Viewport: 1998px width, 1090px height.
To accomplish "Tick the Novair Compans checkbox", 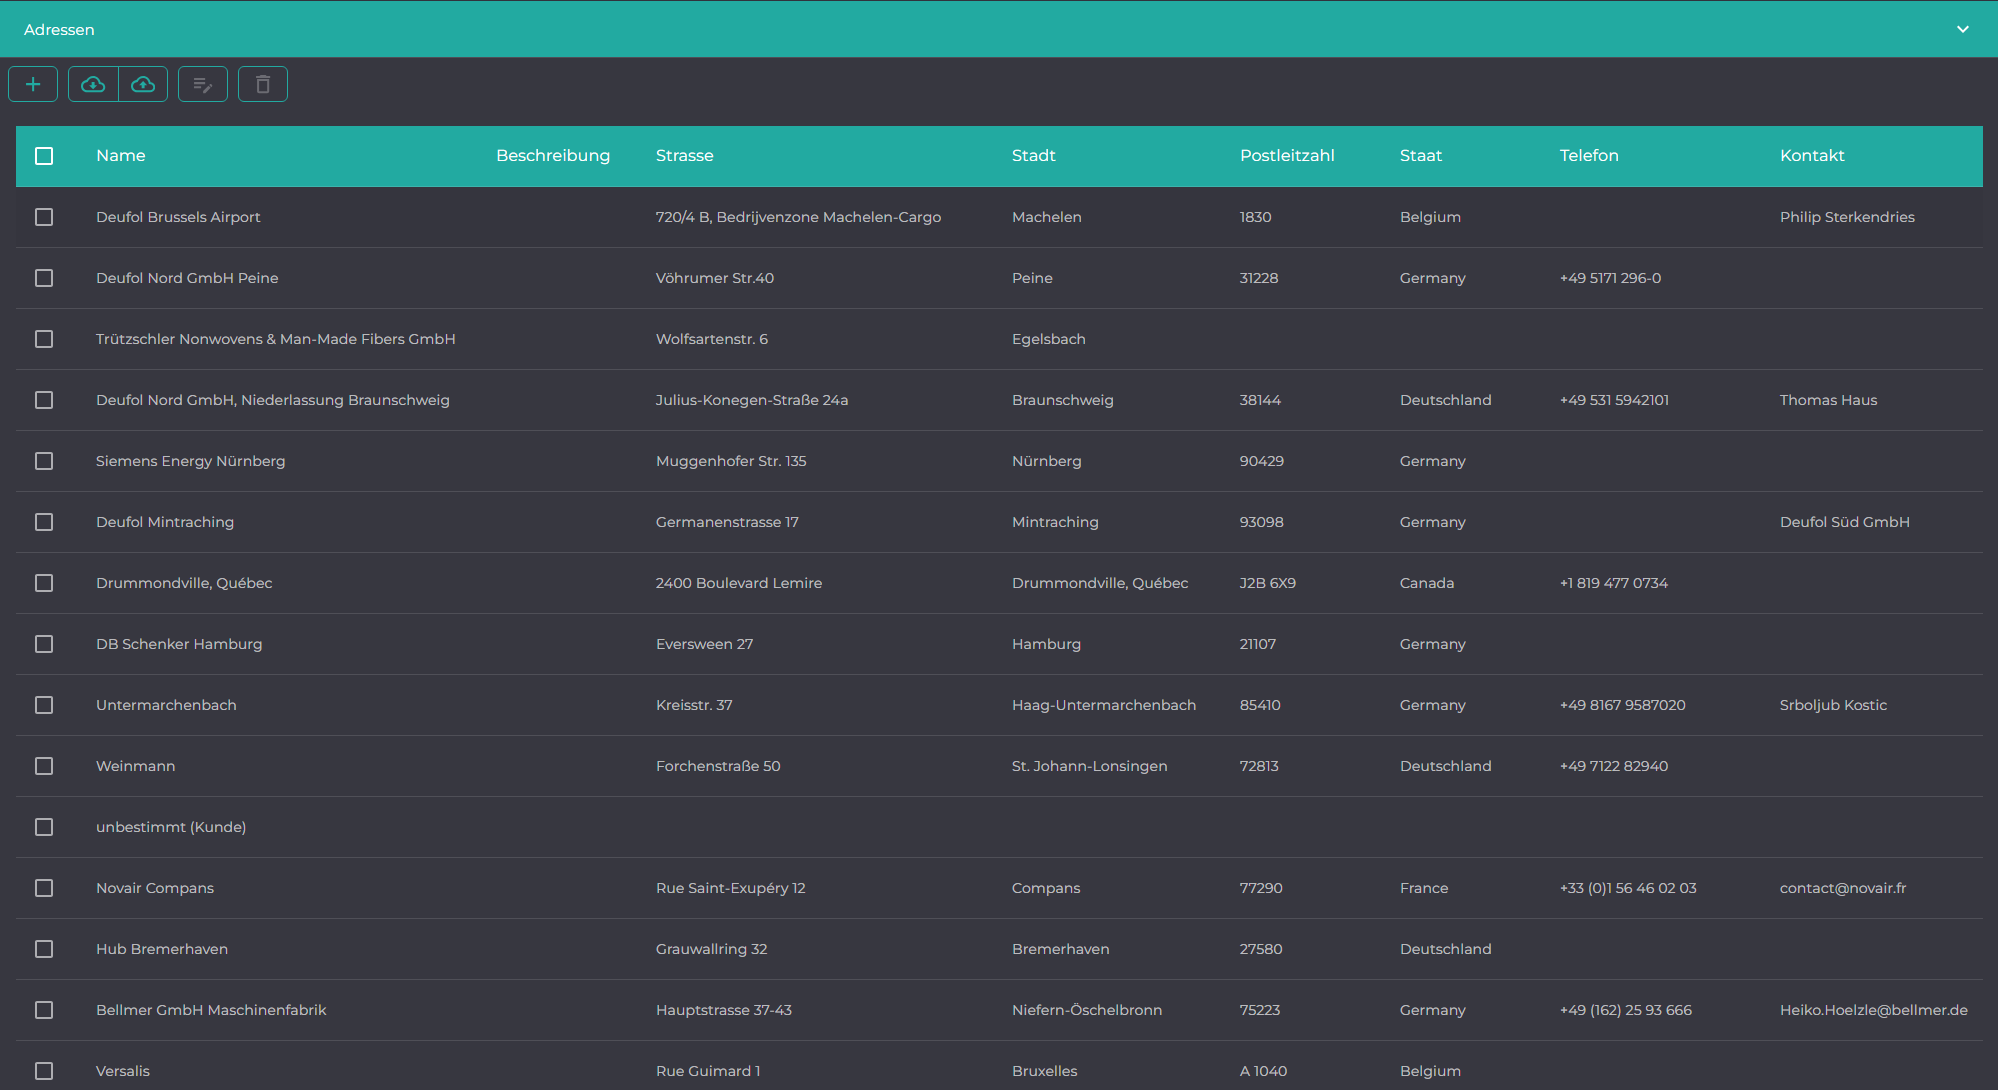I will tap(44, 888).
